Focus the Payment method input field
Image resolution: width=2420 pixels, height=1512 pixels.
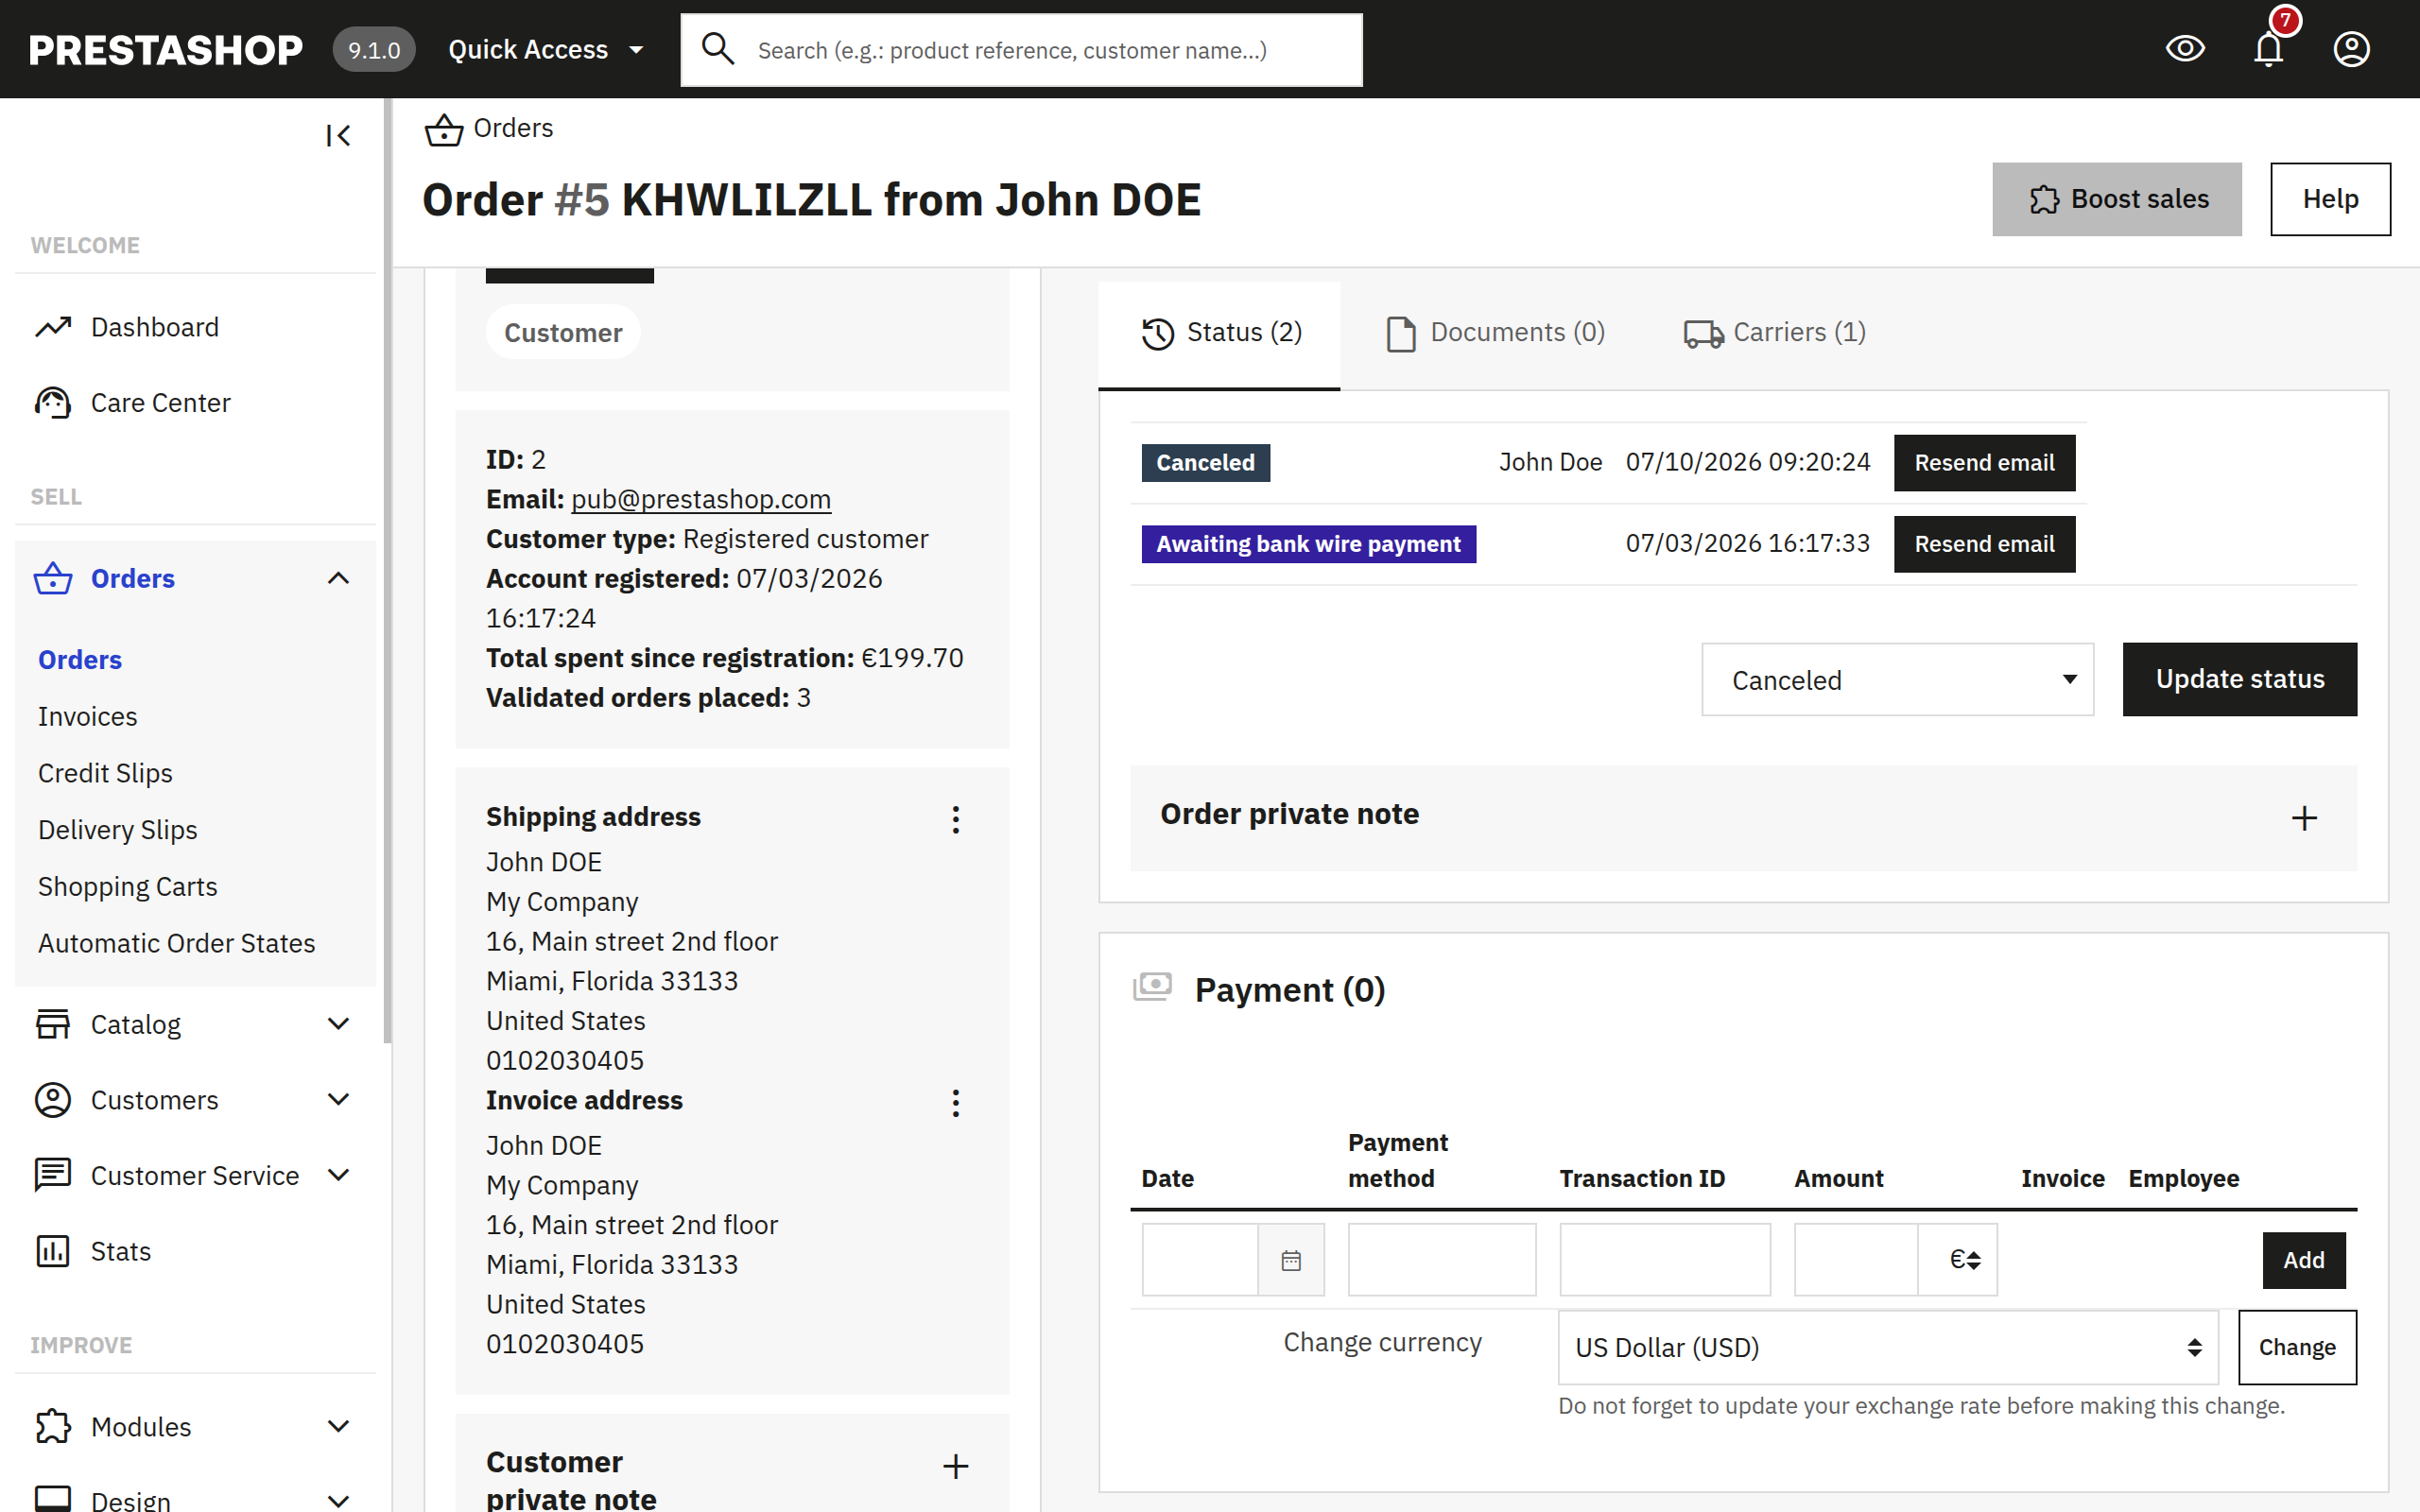(1441, 1260)
